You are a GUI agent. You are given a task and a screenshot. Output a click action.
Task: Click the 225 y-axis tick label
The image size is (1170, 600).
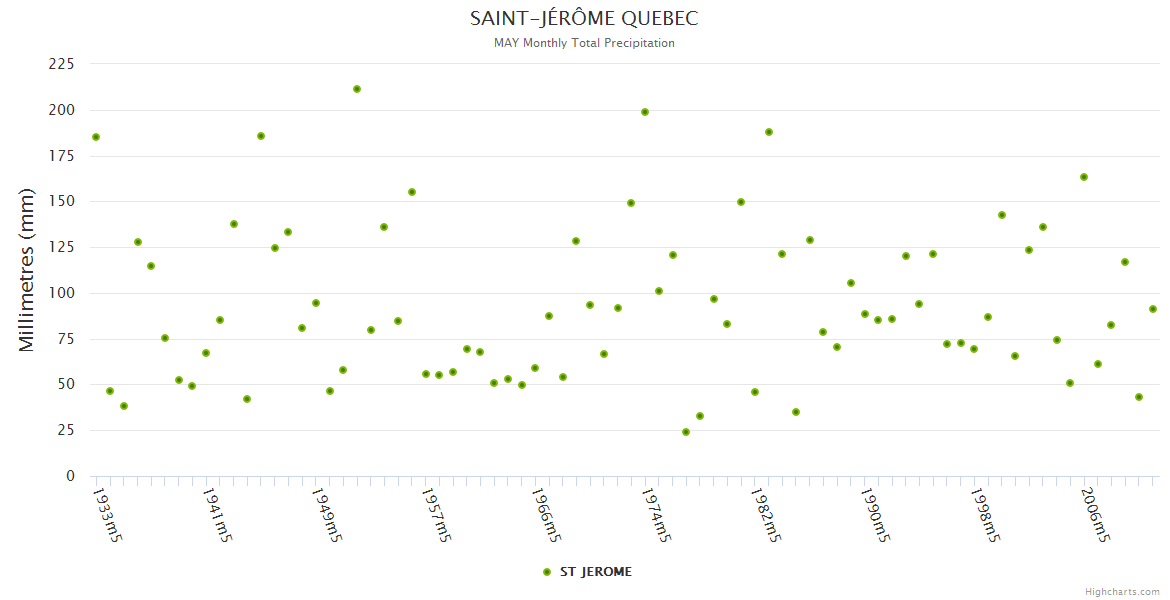point(62,64)
